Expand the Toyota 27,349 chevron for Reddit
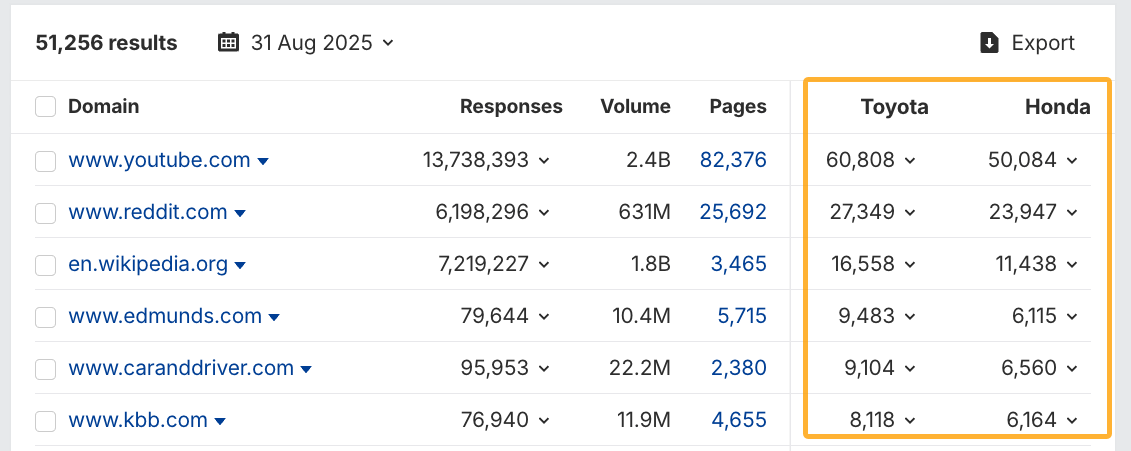1131x451 pixels. [x=910, y=213]
